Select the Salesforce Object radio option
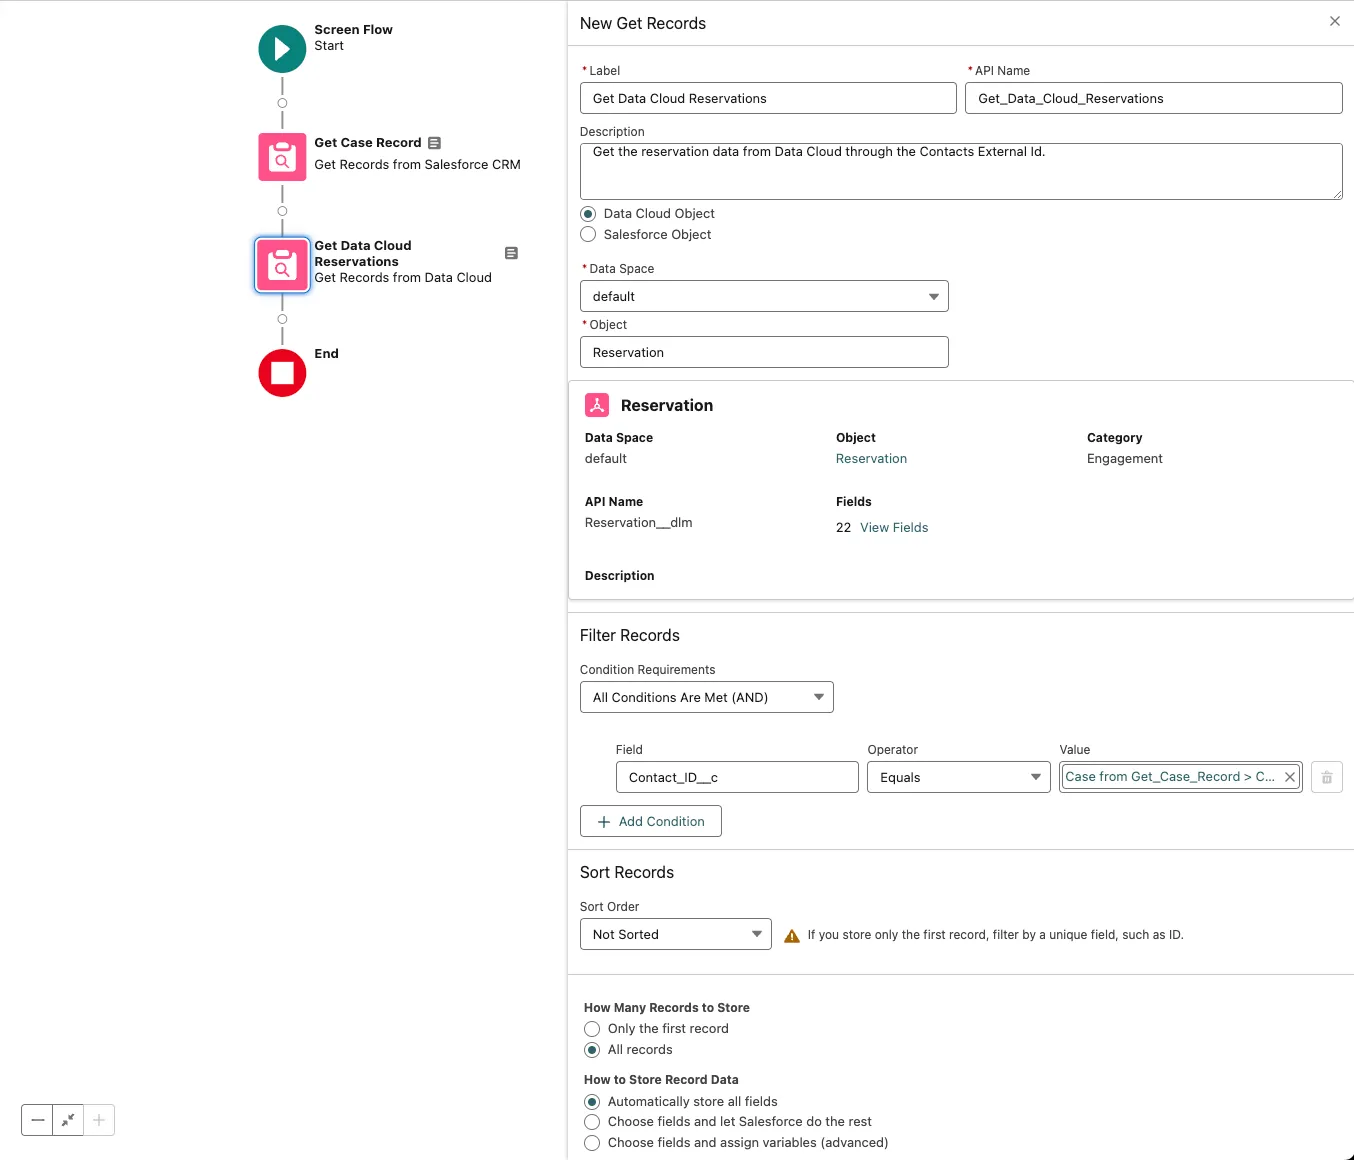 pyautogui.click(x=589, y=235)
